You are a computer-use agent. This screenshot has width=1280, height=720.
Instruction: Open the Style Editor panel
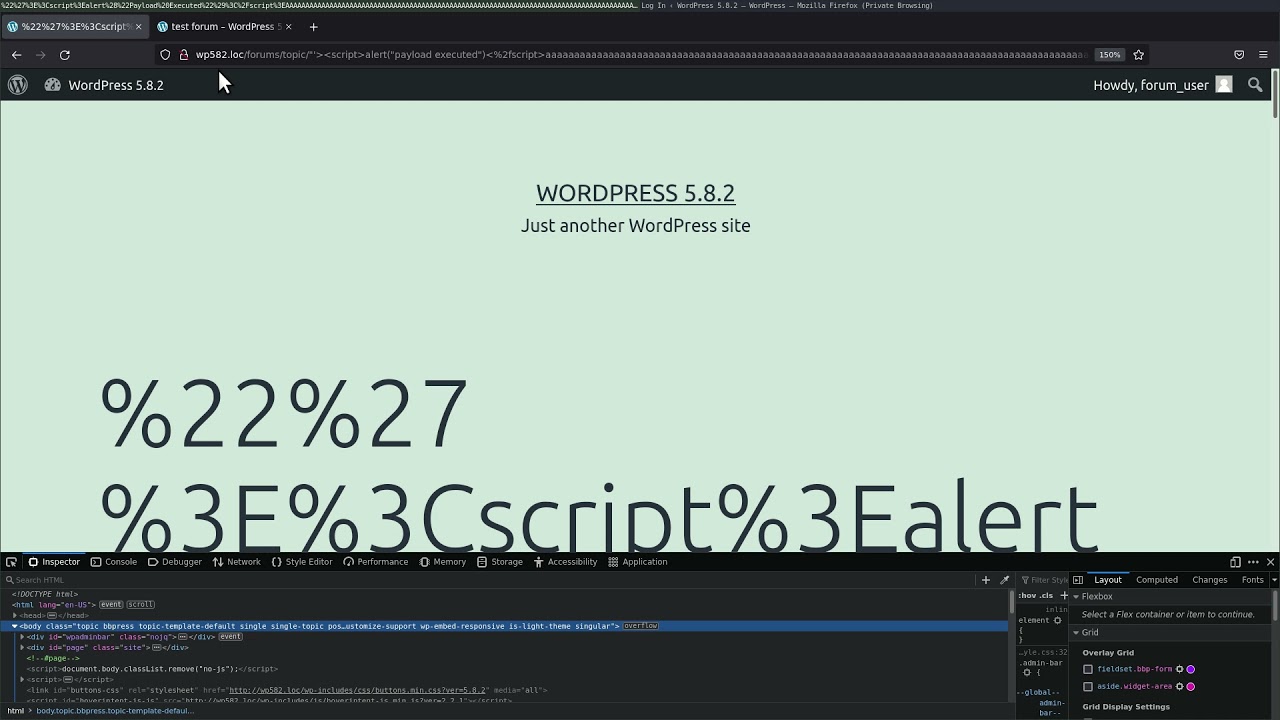[x=302, y=562]
